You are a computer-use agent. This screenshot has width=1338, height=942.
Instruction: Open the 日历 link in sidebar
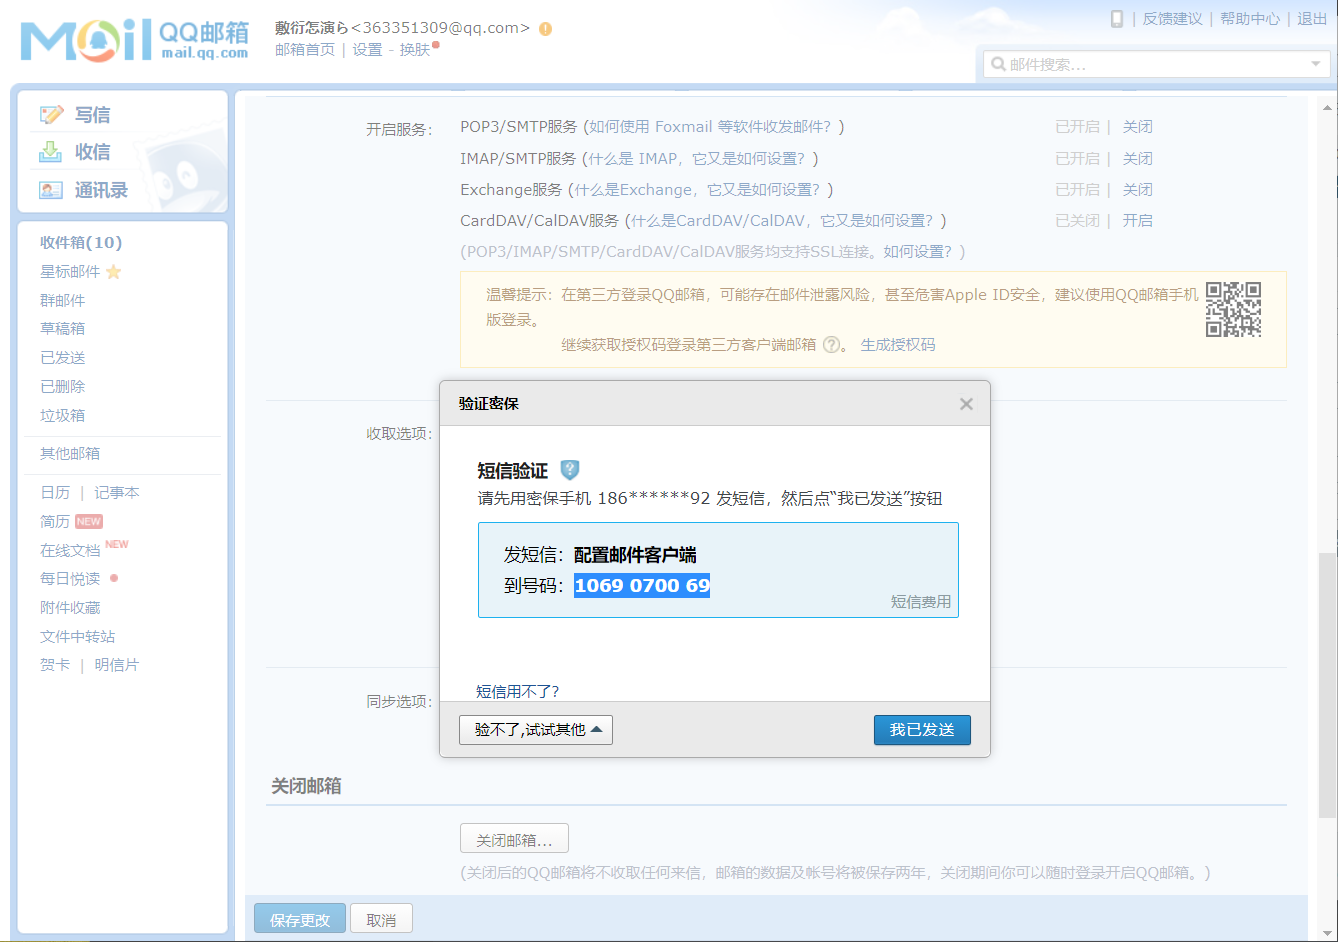[x=55, y=493]
